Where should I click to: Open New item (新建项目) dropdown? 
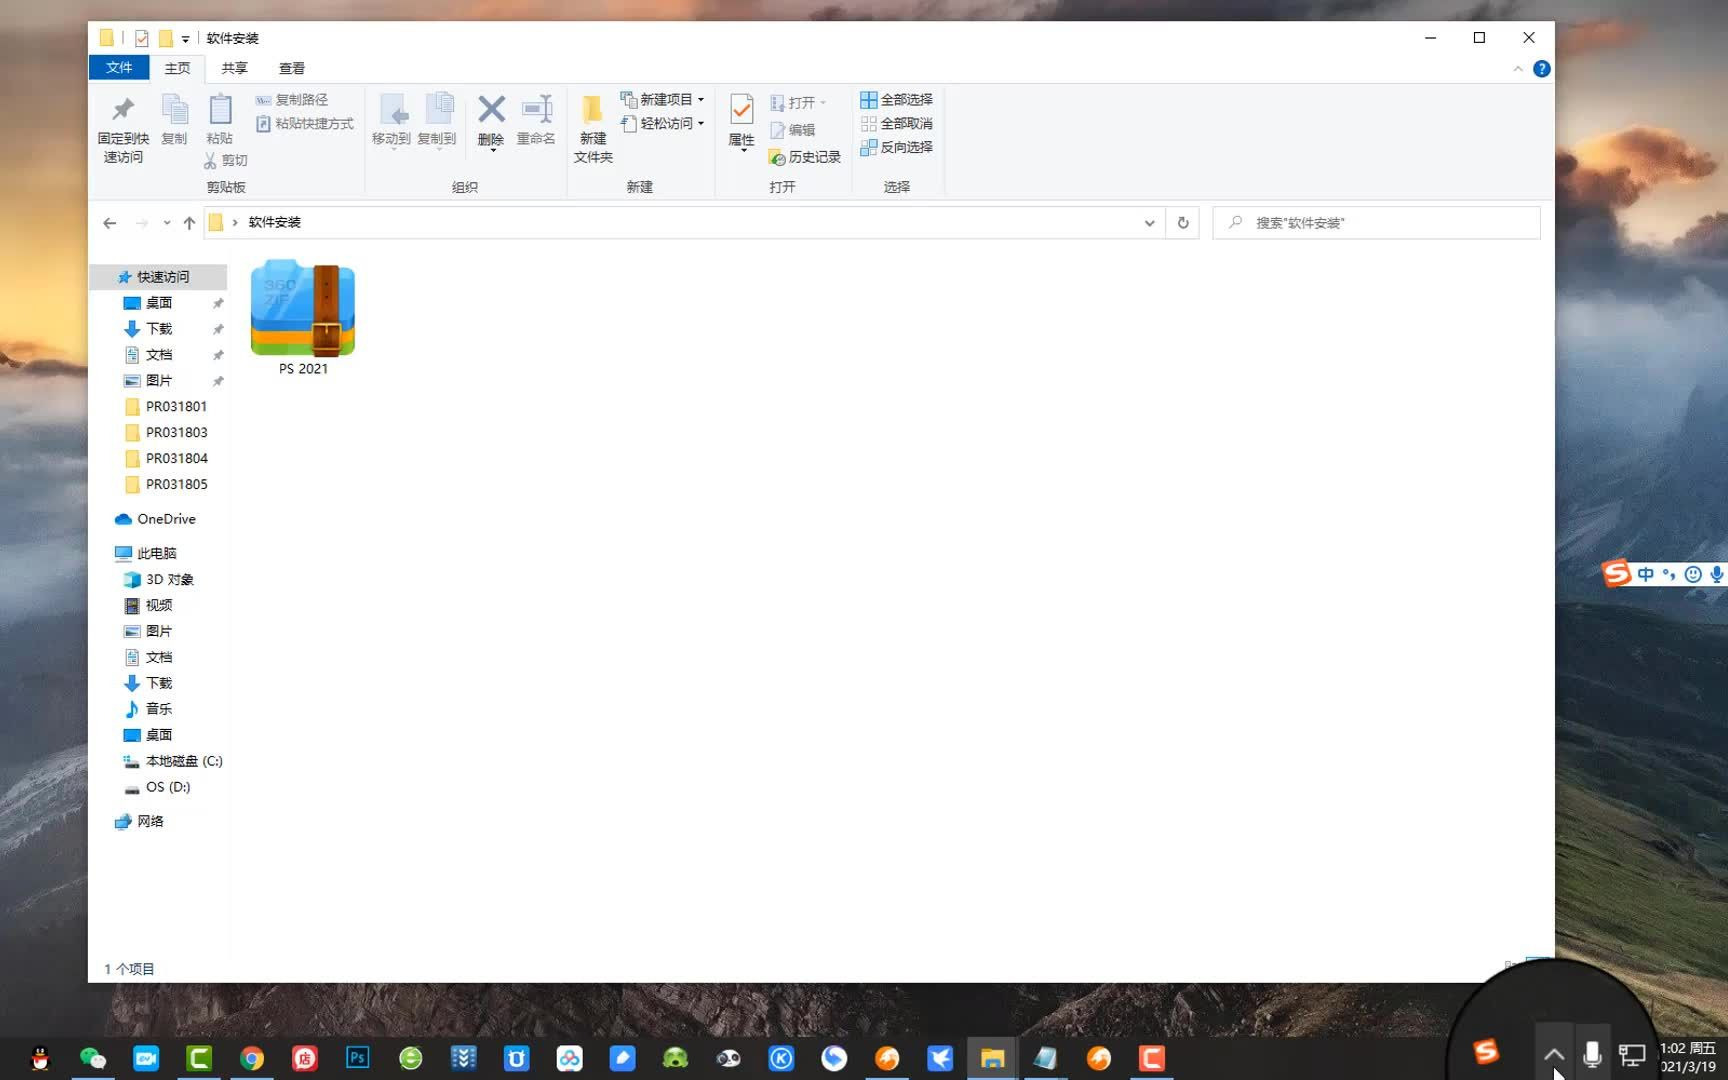(x=662, y=100)
